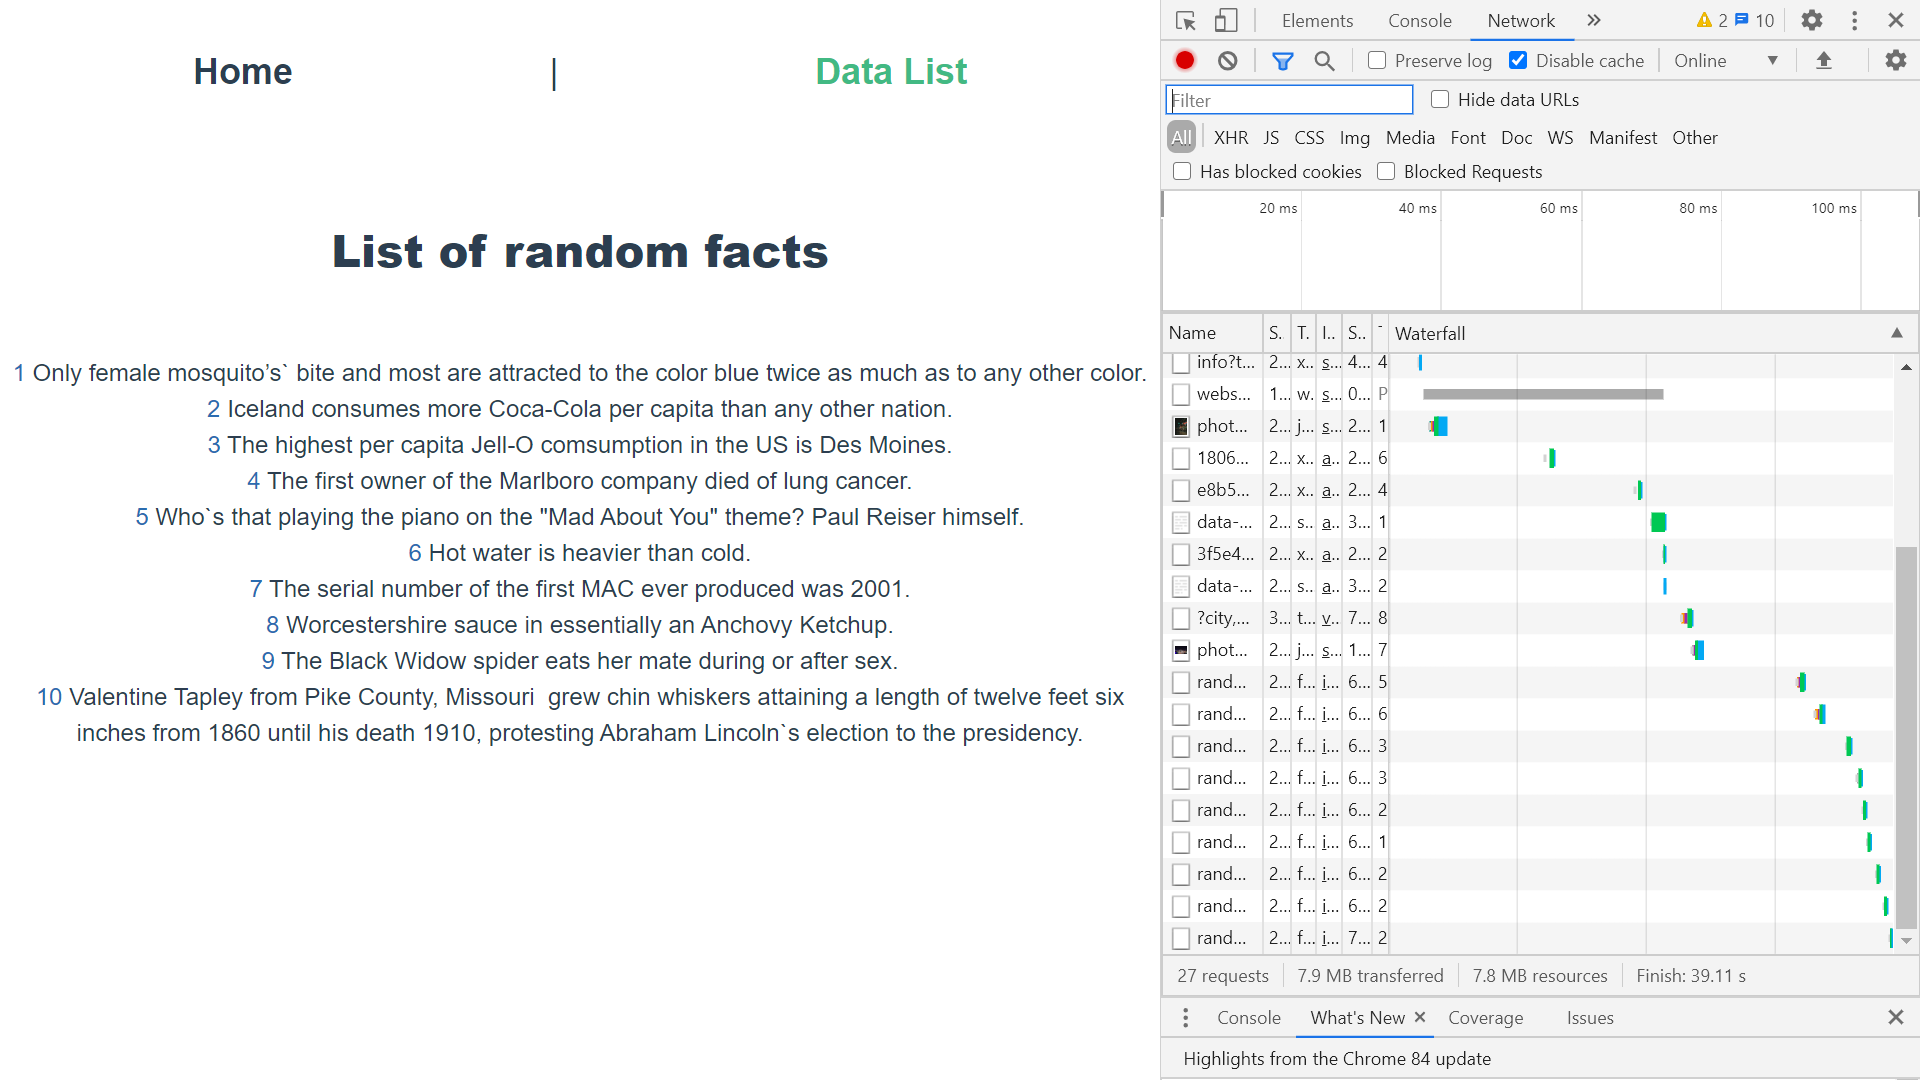Activate the inspect element picker icon
Viewport: 1920px width, 1080px height.
[x=1186, y=21]
